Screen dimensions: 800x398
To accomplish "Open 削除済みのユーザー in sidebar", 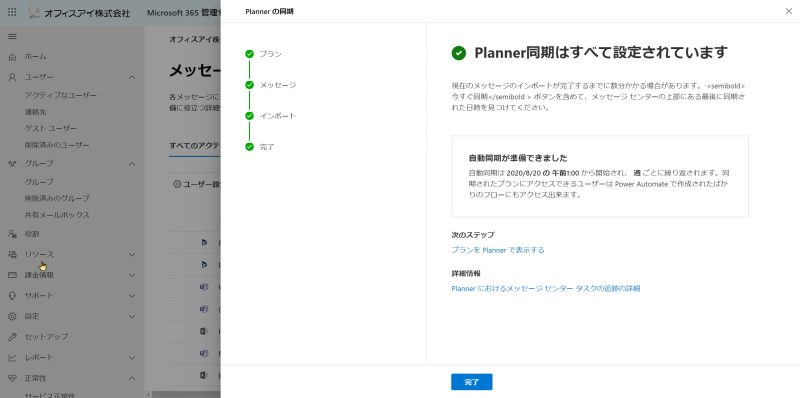I will 57,145.
